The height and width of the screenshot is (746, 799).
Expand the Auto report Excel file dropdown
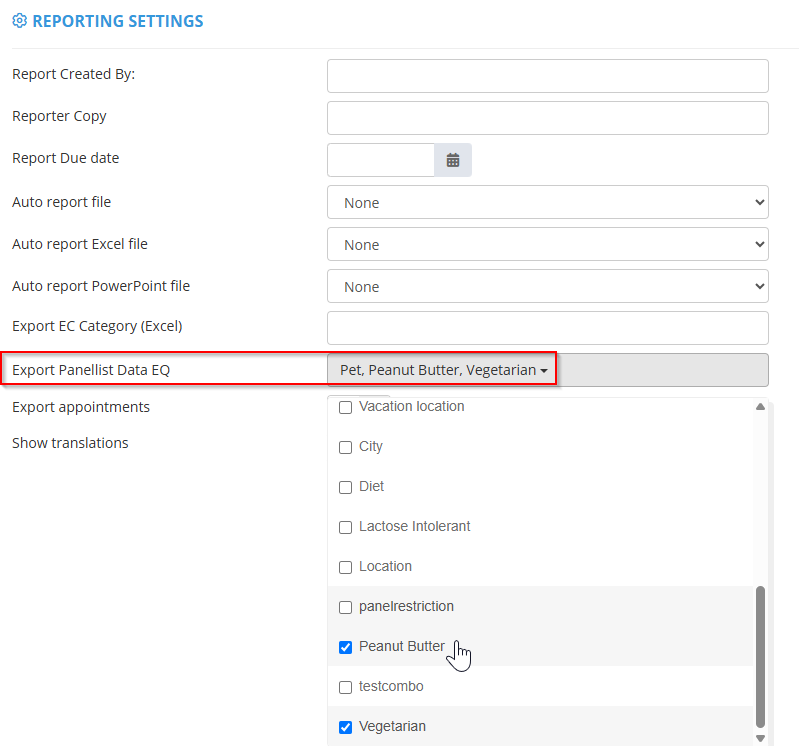[x=547, y=244]
